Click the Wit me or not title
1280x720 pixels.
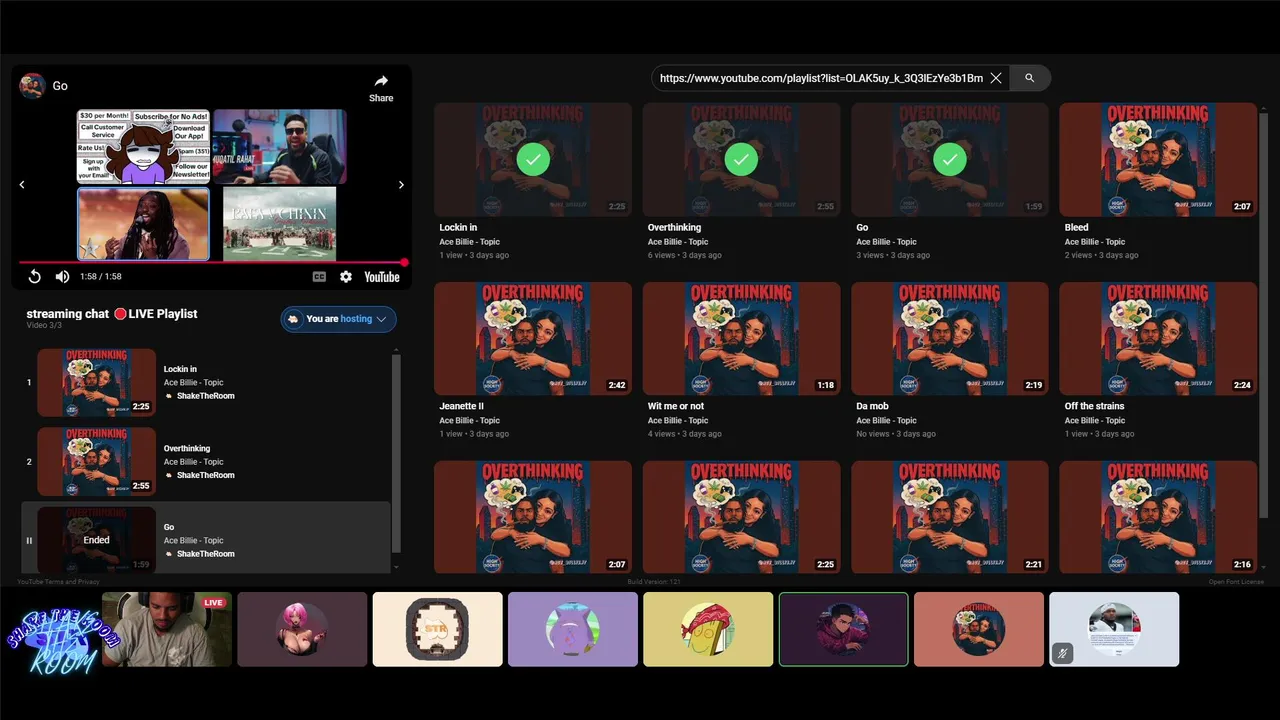point(676,406)
